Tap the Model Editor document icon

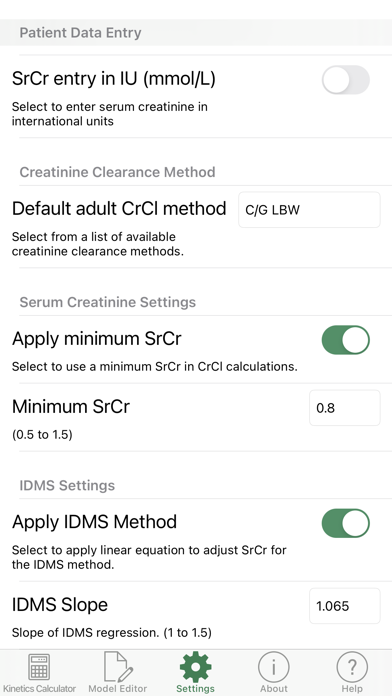(x=117, y=666)
